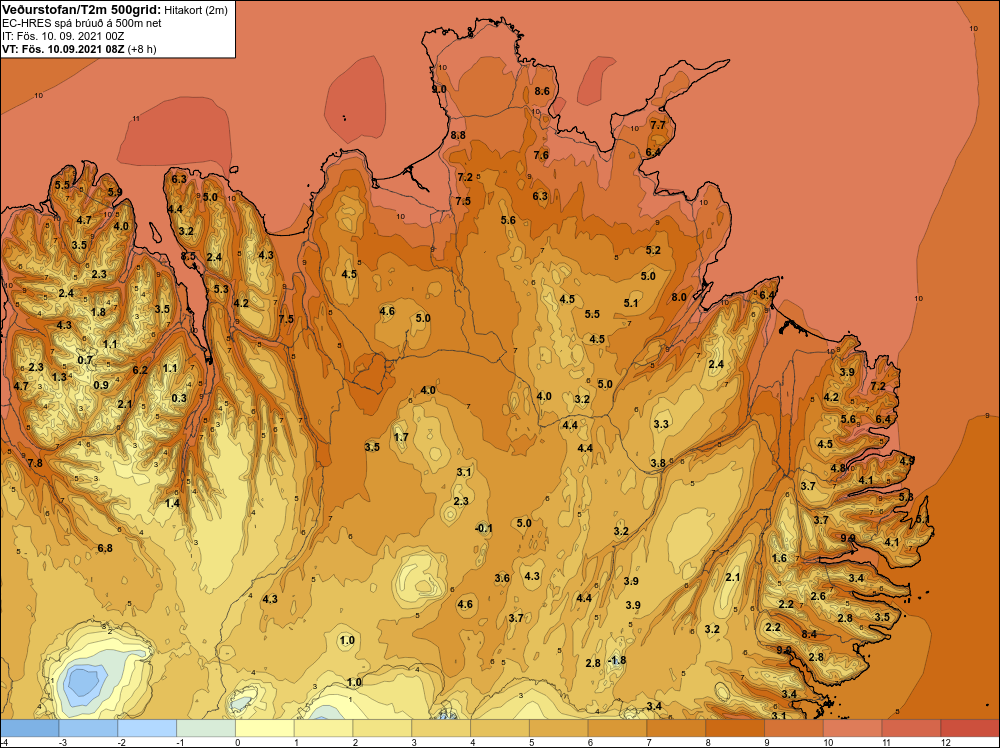The width and height of the screenshot is (1000, 748).
Task: Select the '1.6' temperature value
Action: point(779,558)
